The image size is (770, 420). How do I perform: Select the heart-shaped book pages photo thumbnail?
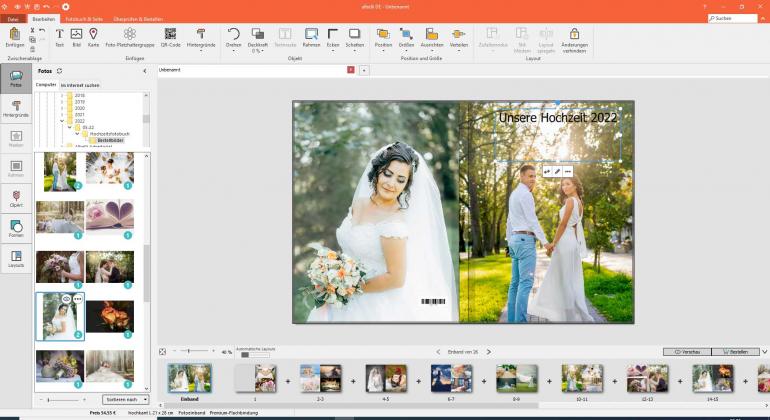tap(110, 214)
